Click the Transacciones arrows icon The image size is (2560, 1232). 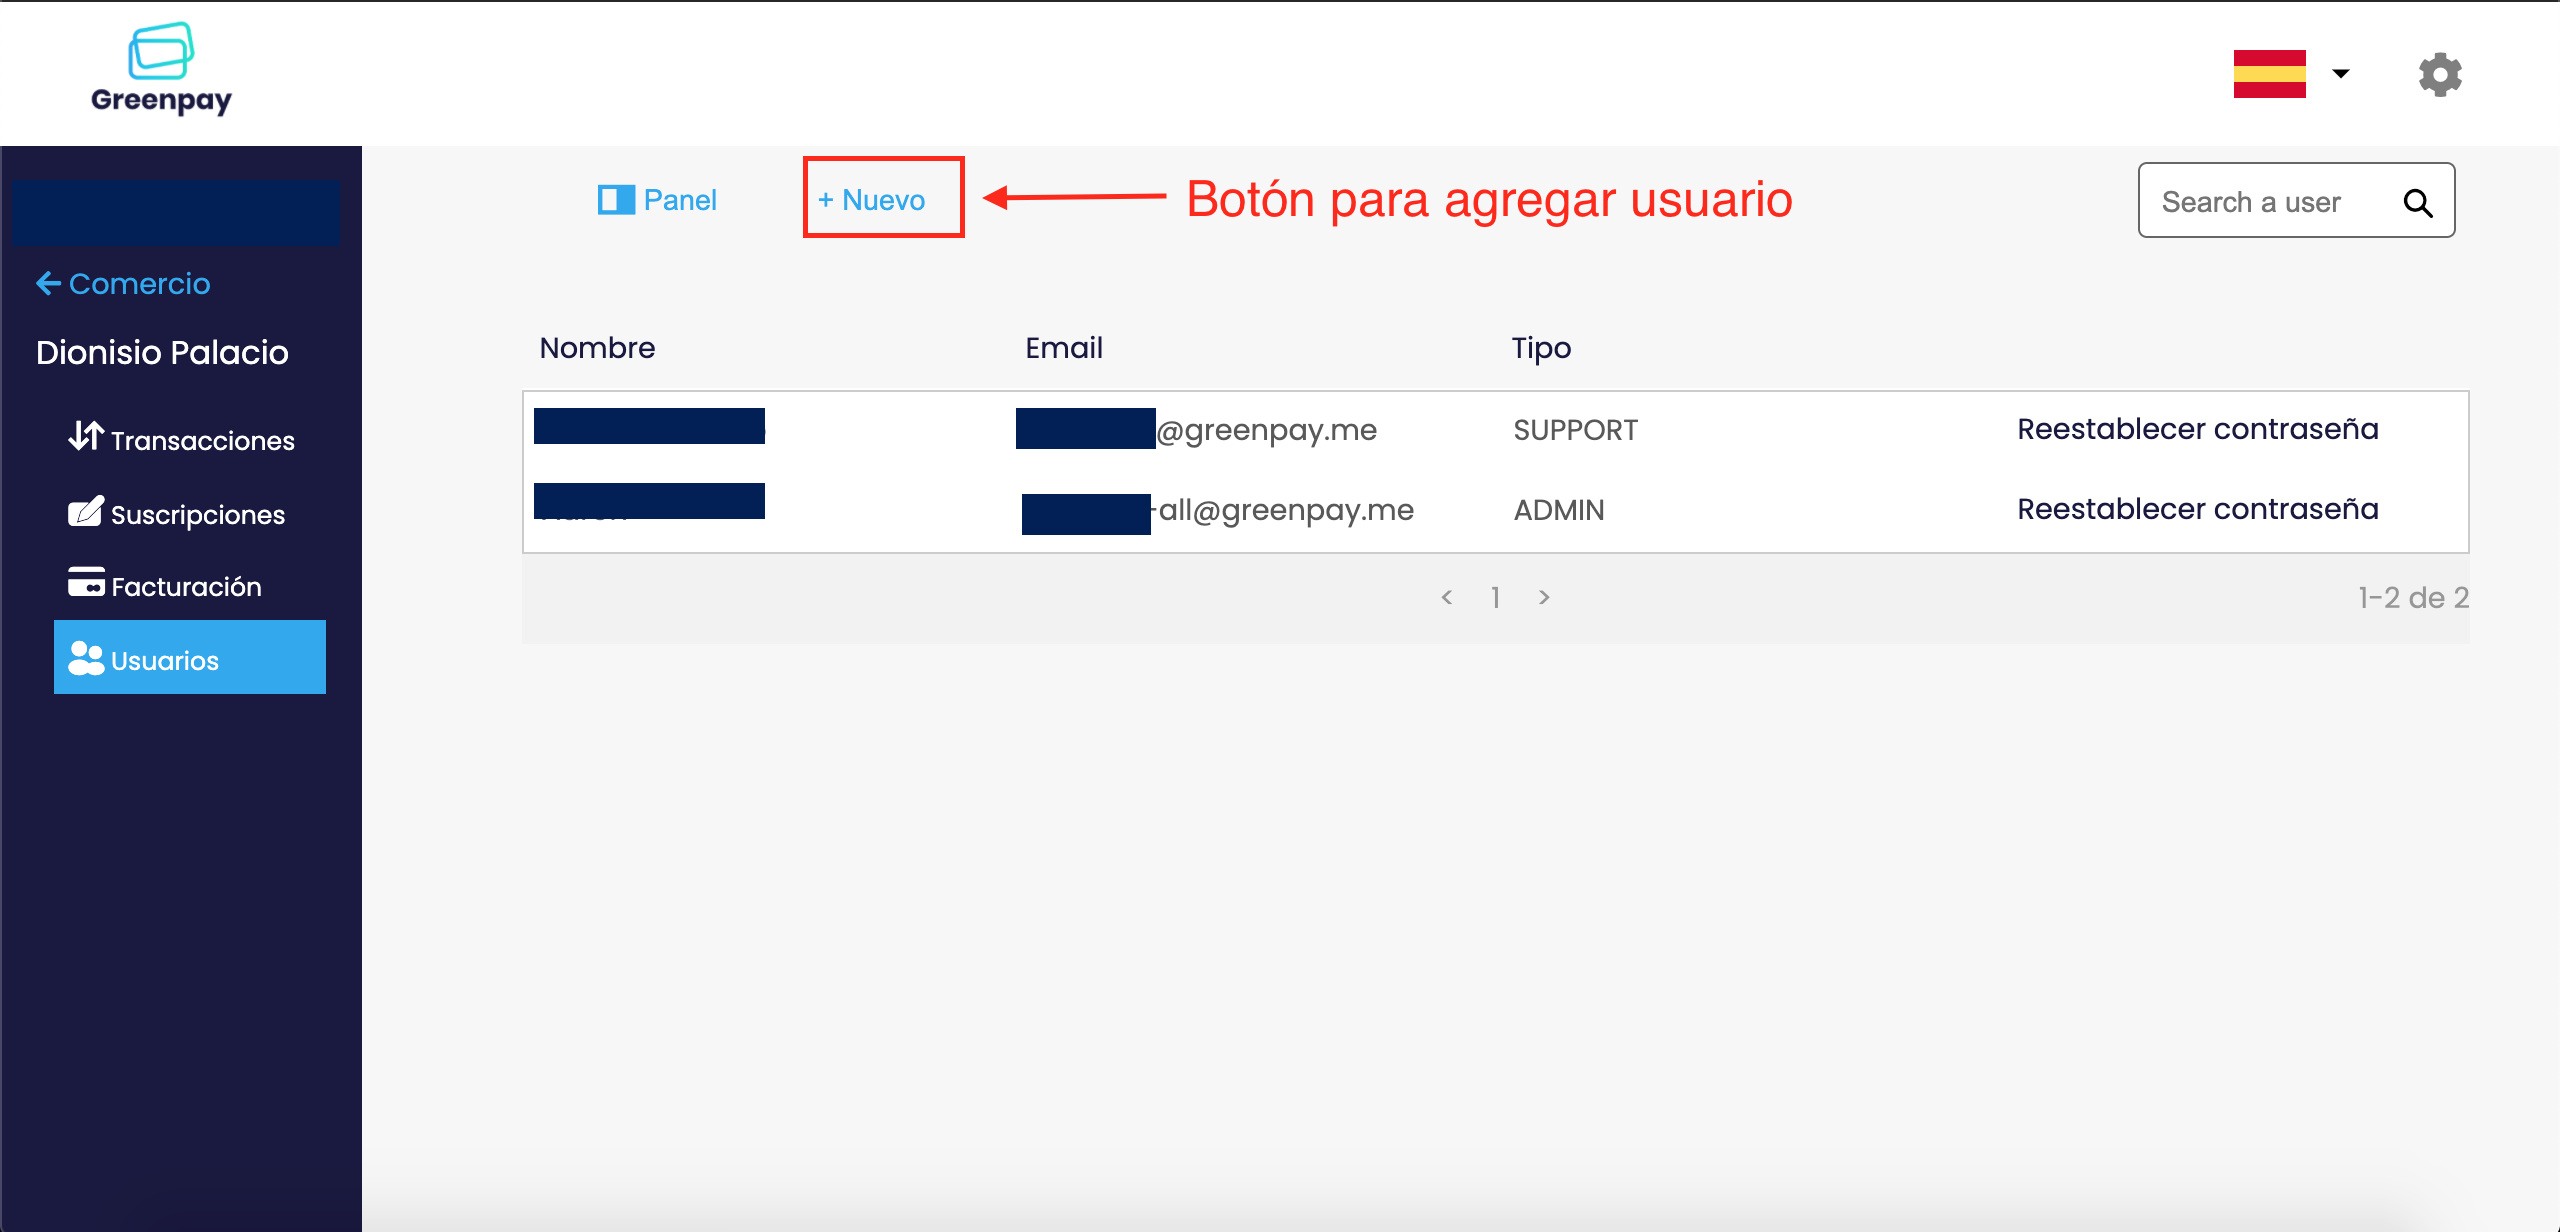(x=86, y=437)
